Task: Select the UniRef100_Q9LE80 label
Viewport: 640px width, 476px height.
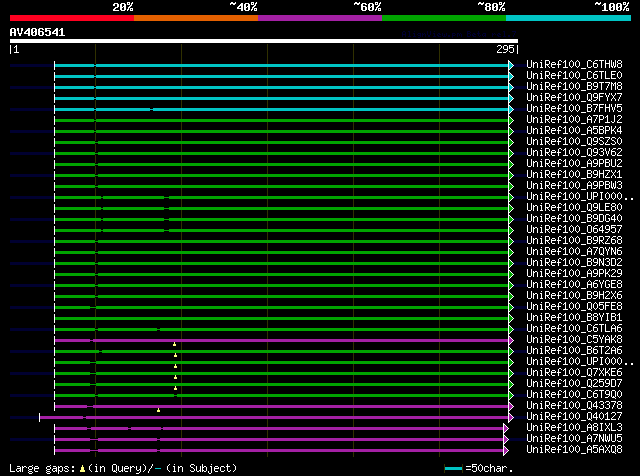Action: pos(574,207)
